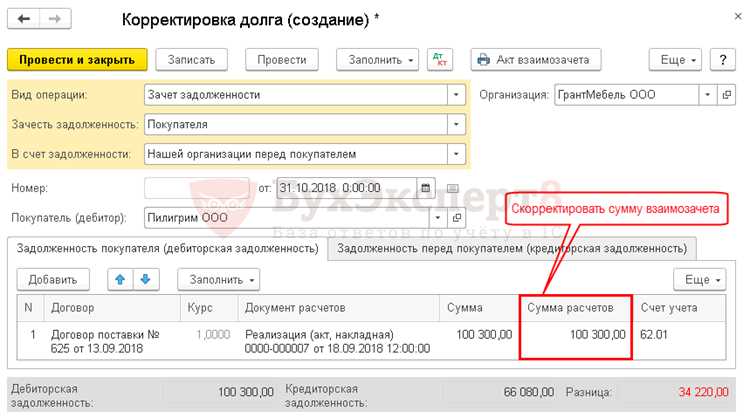Go back with the left arrow

pos(23,19)
